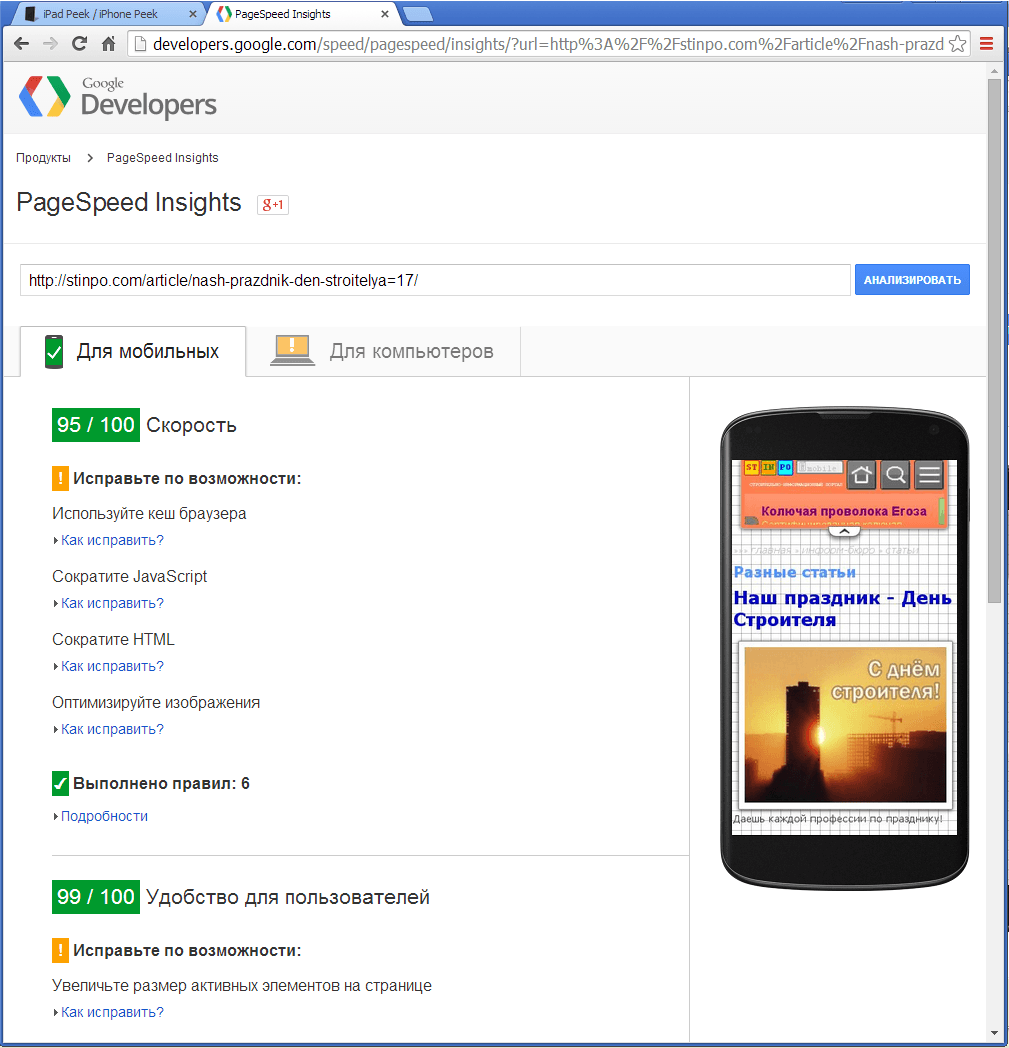Screen dimensions: 1009x1048
Task: Switch to the Для компьютеров tab
Action: coord(384,352)
